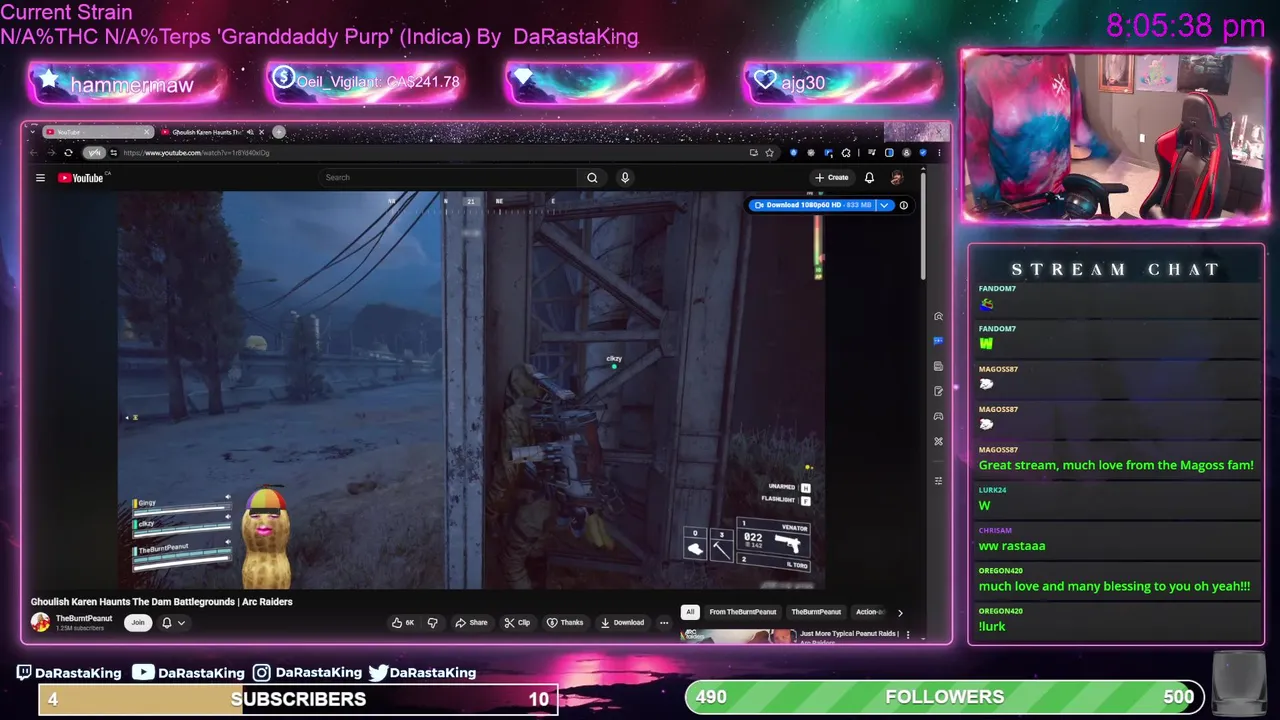Click the Arc Raiders video player
Screen dimensions: 1280x720
(470, 390)
